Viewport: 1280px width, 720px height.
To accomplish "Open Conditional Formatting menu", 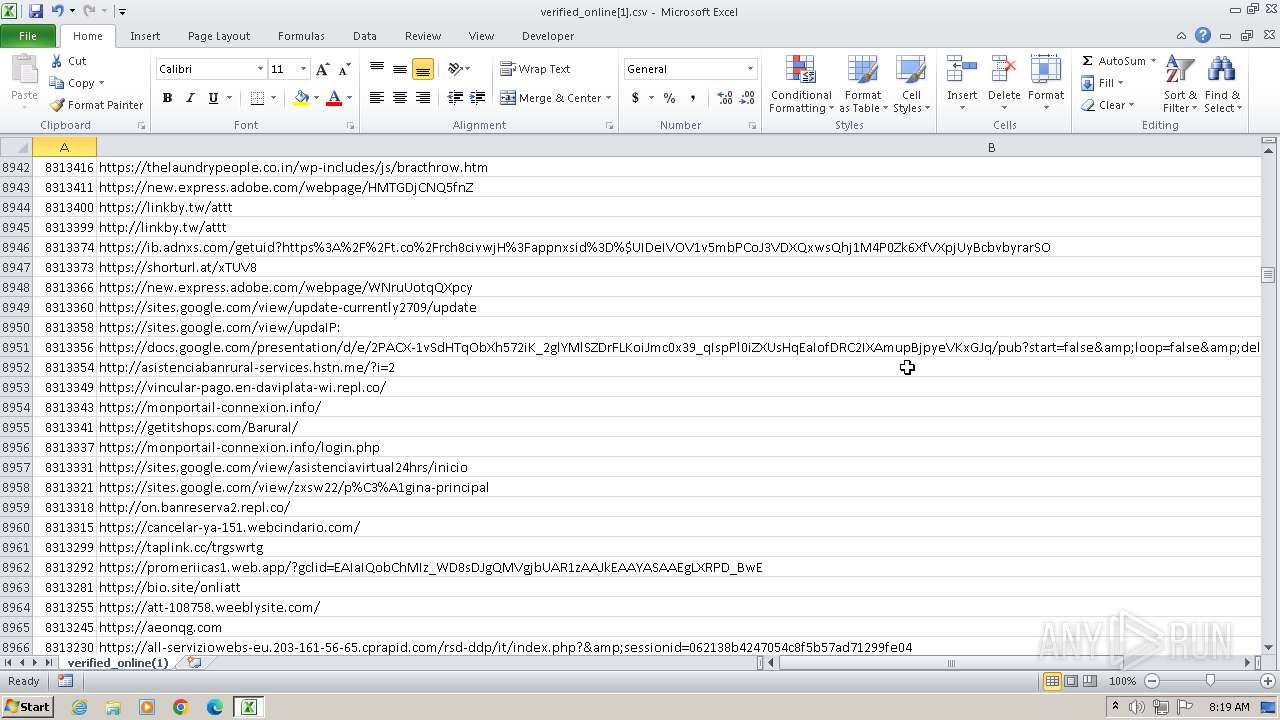I will click(801, 84).
